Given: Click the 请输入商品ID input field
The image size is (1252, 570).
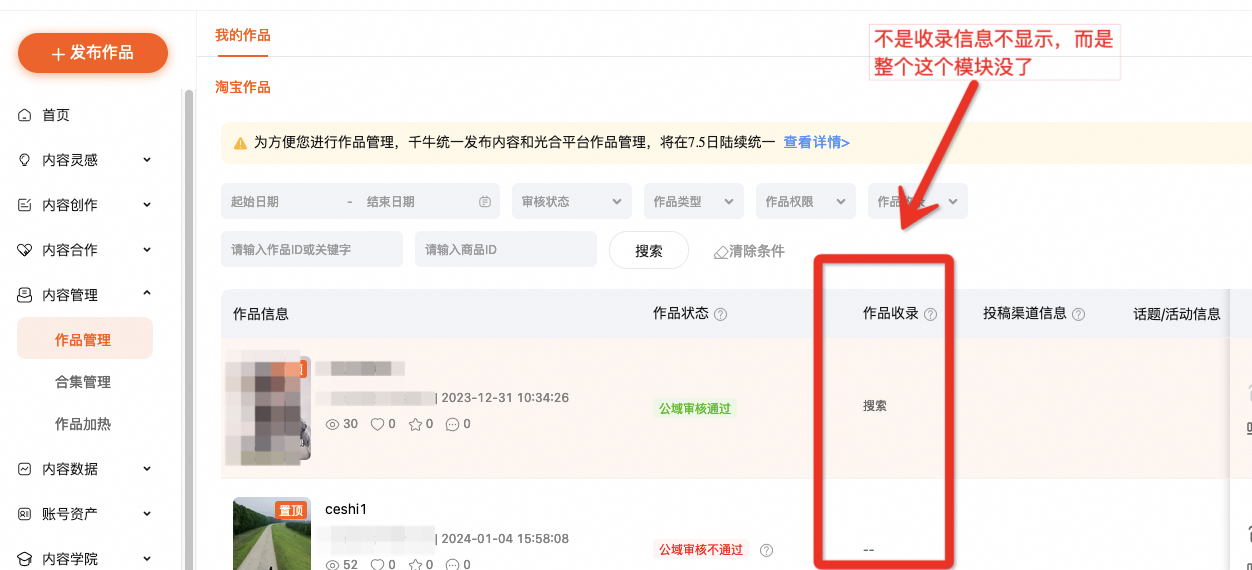Looking at the screenshot, I should pos(506,249).
